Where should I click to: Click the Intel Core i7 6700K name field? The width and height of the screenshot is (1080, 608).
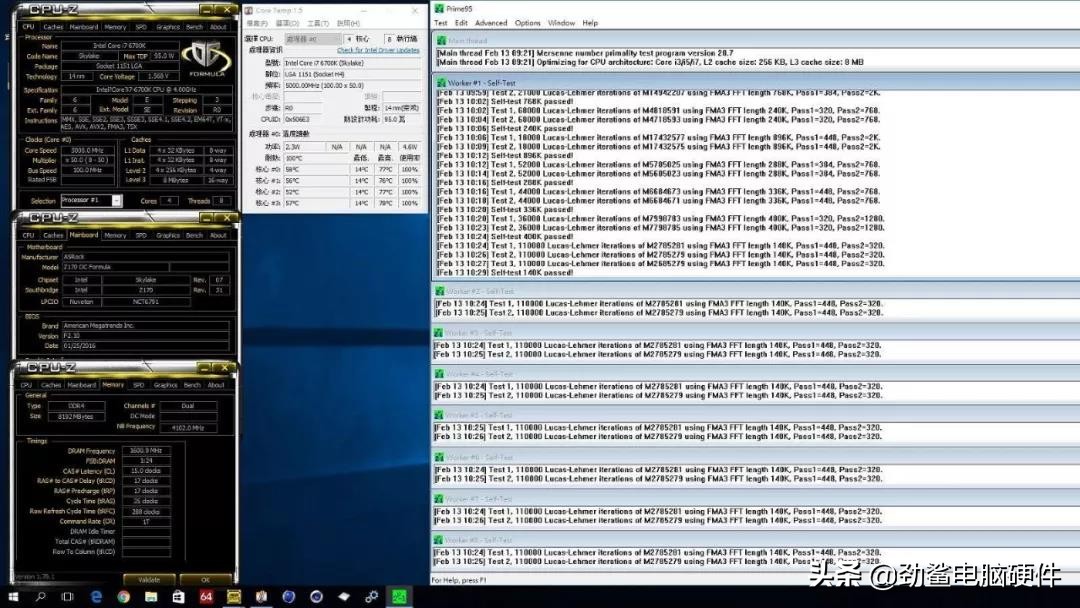(x=119, y=45)
